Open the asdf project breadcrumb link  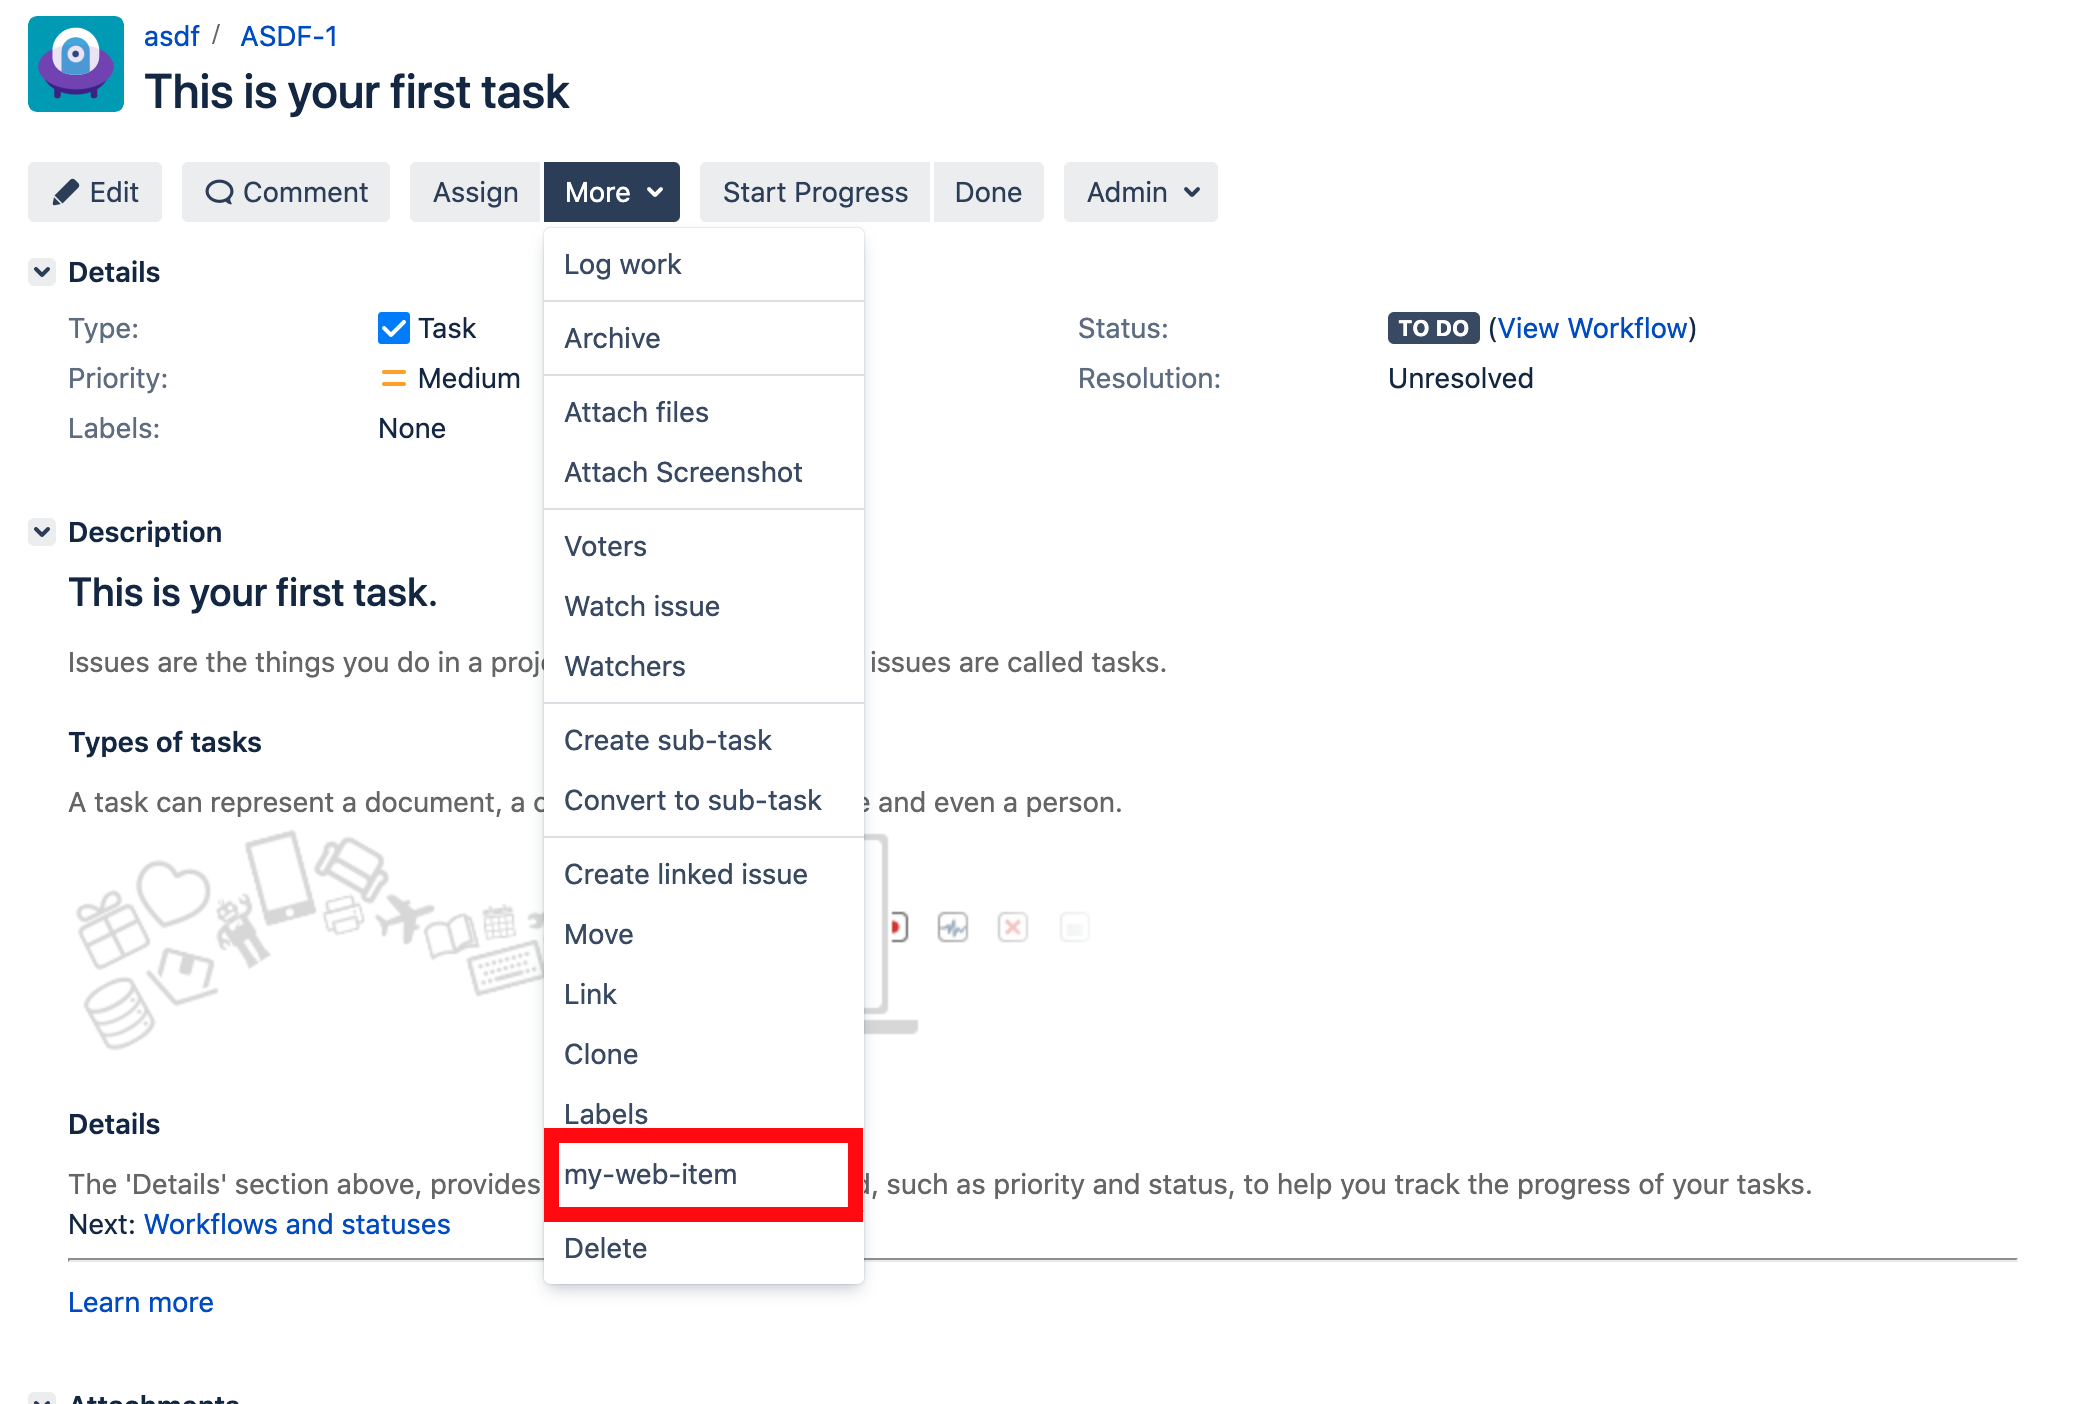tap(171, 36)
